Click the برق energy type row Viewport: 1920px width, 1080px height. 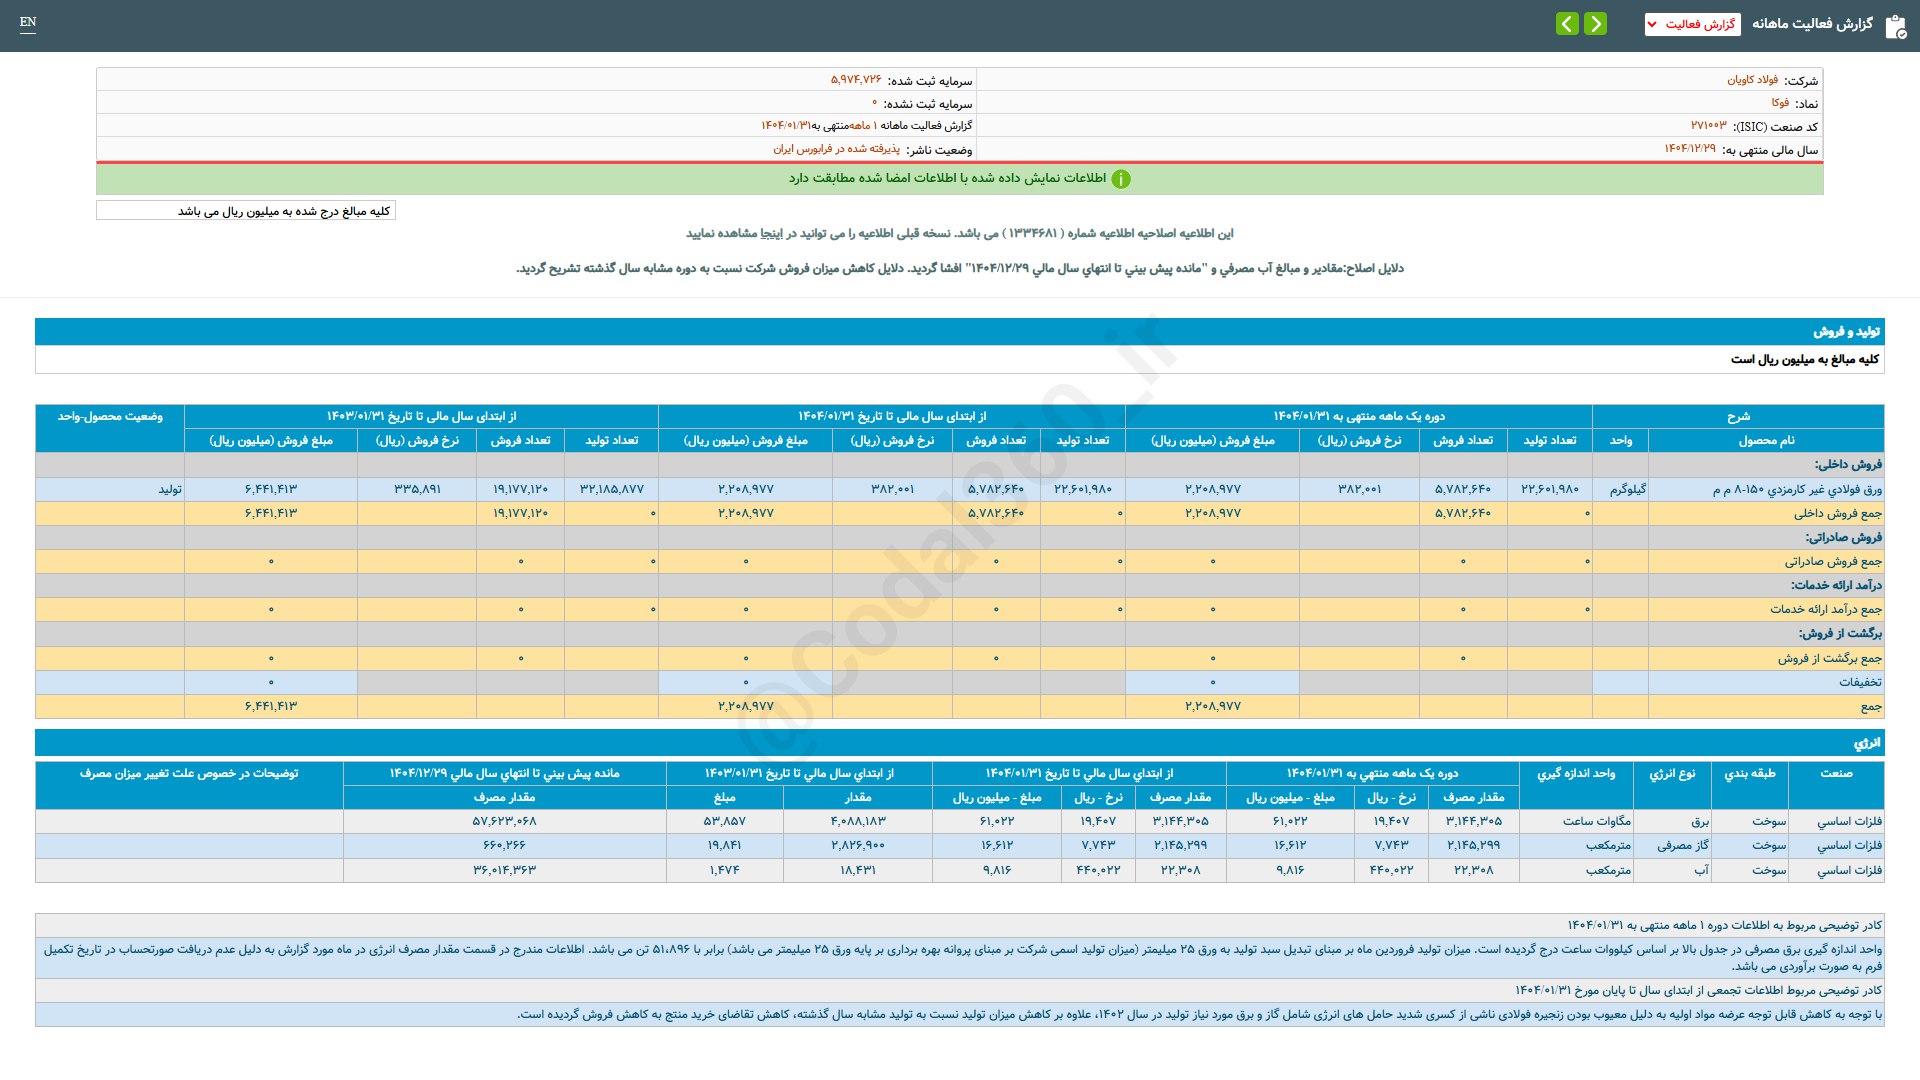(1699, 822)
